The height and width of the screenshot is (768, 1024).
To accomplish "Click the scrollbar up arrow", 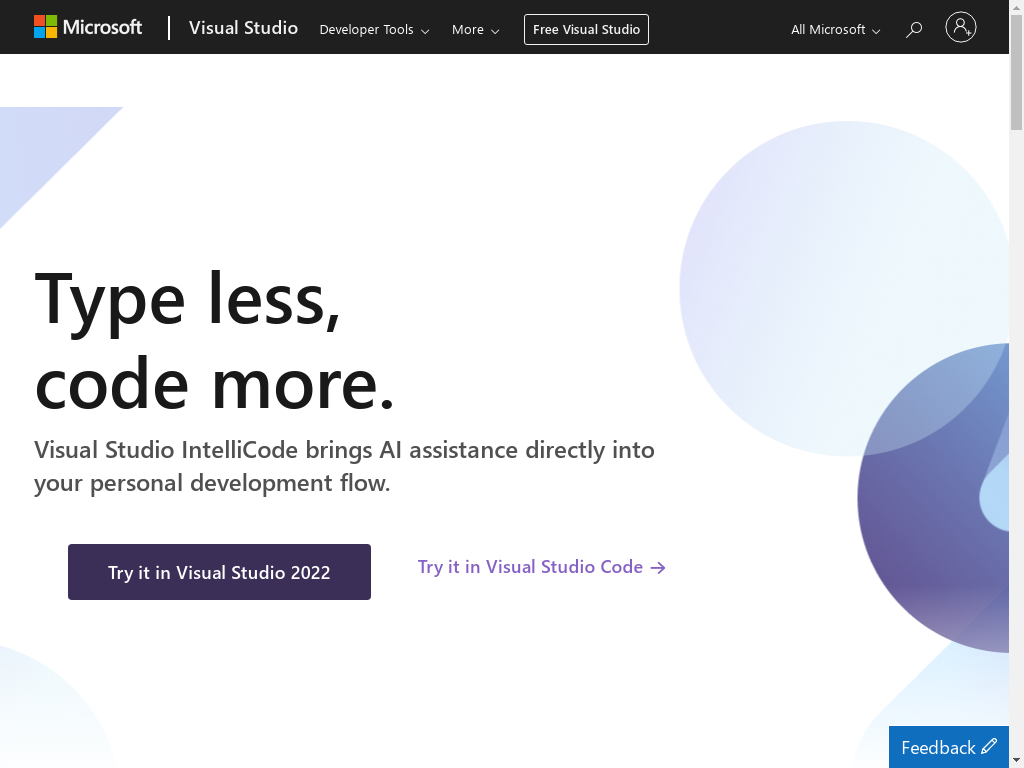I will click(x=1016, y=7).
